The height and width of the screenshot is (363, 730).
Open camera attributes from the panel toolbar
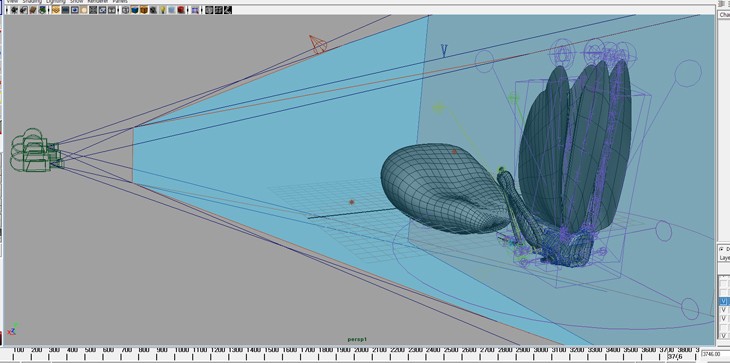23,10
